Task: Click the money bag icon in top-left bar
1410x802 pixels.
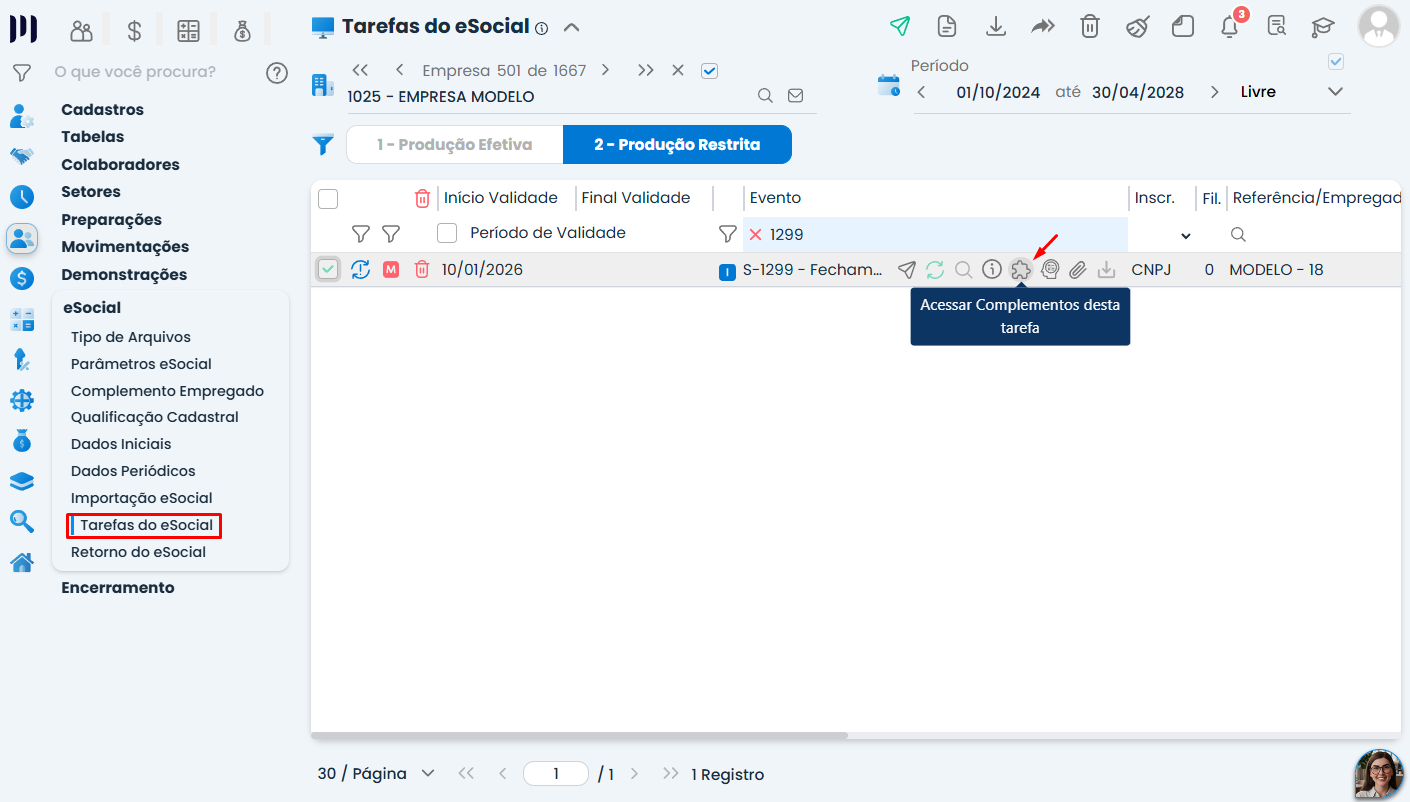Action: 242,31
